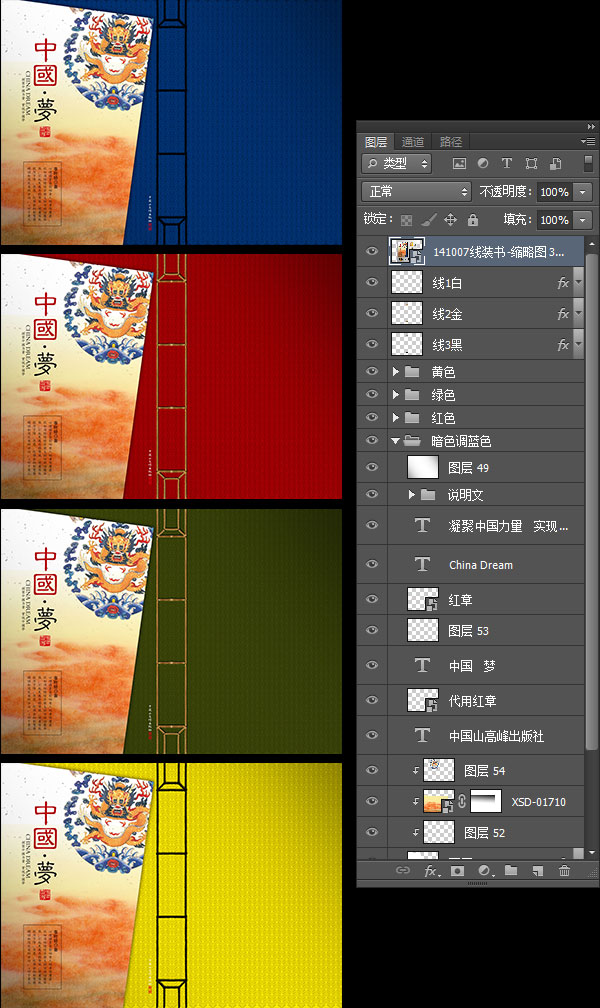The width and height of the screenshot is (600, 1008).
Task: Filter layers by pixel layer icon
Action: pos(459,163)
